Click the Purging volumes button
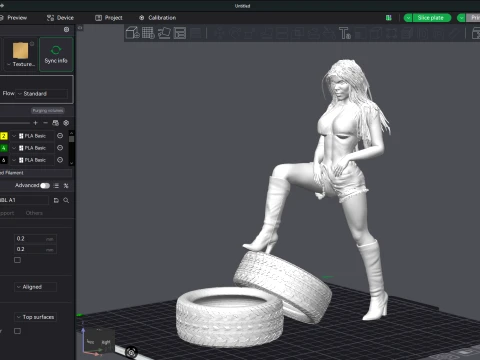The height and width of the screenshot is (360, 480). point(48,111)
